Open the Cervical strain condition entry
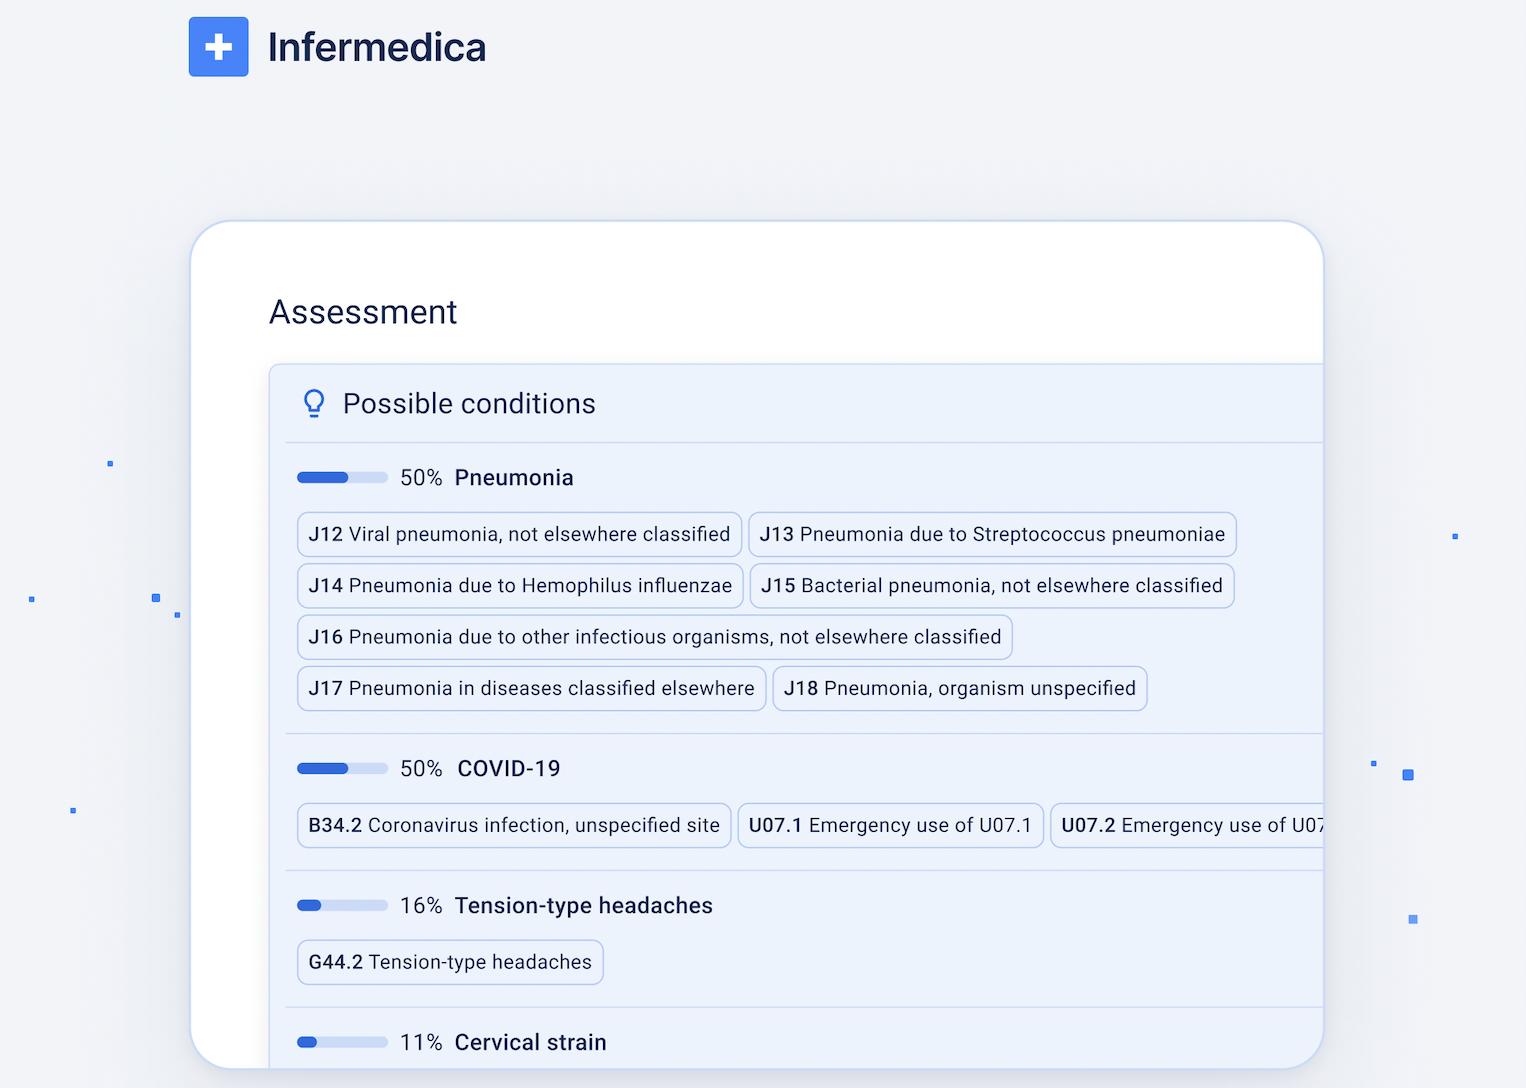The height and width of the screenshot is (1088, 1526). [530, 1042]
